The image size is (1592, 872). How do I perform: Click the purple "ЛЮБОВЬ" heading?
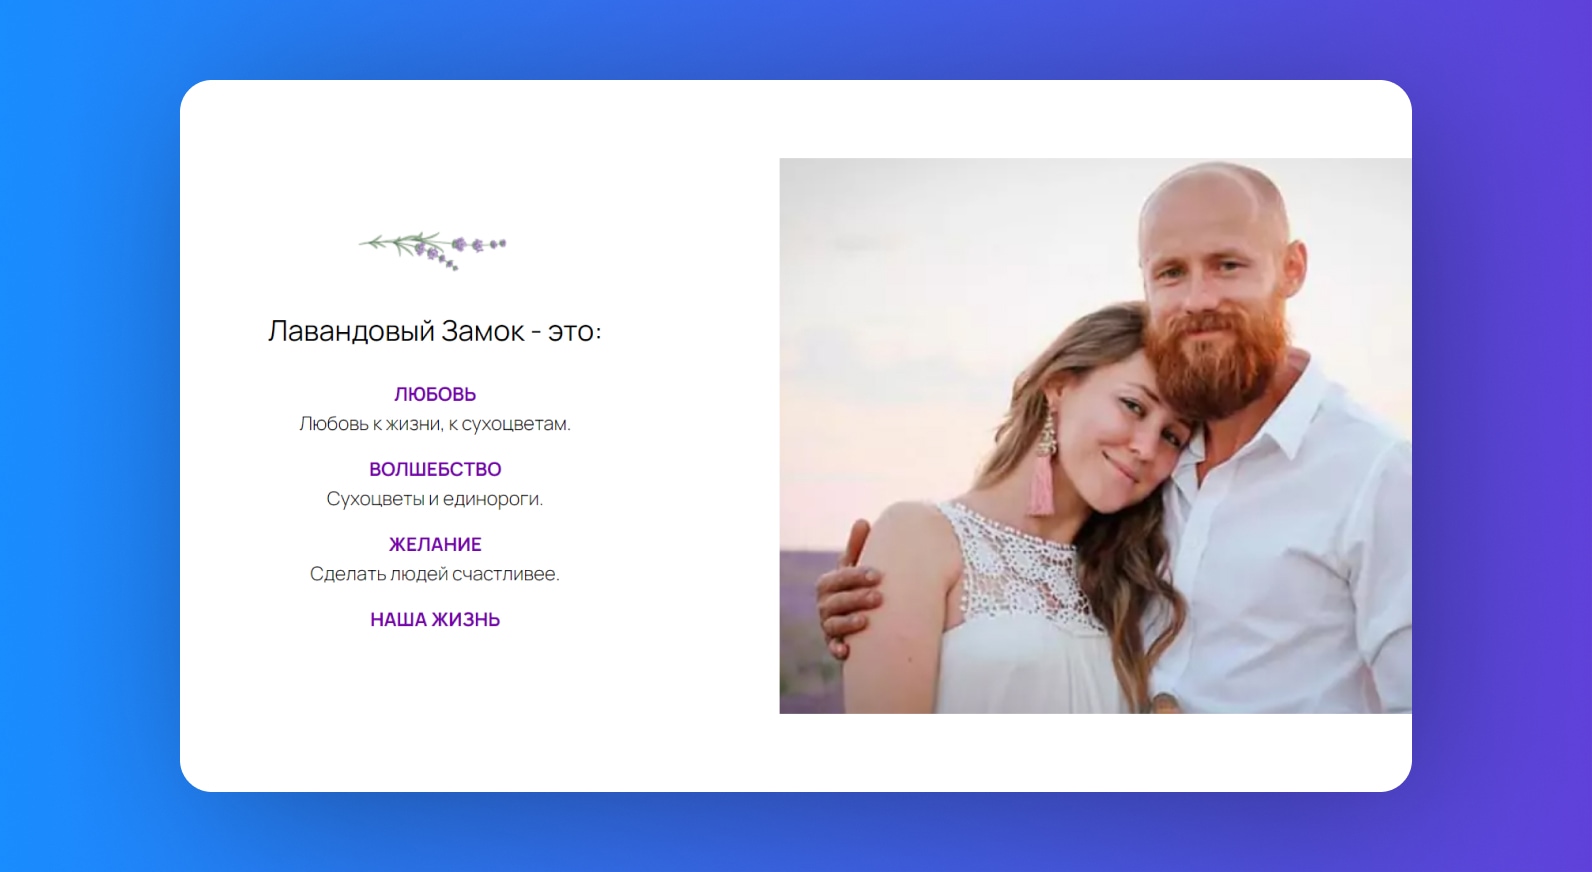435,394
